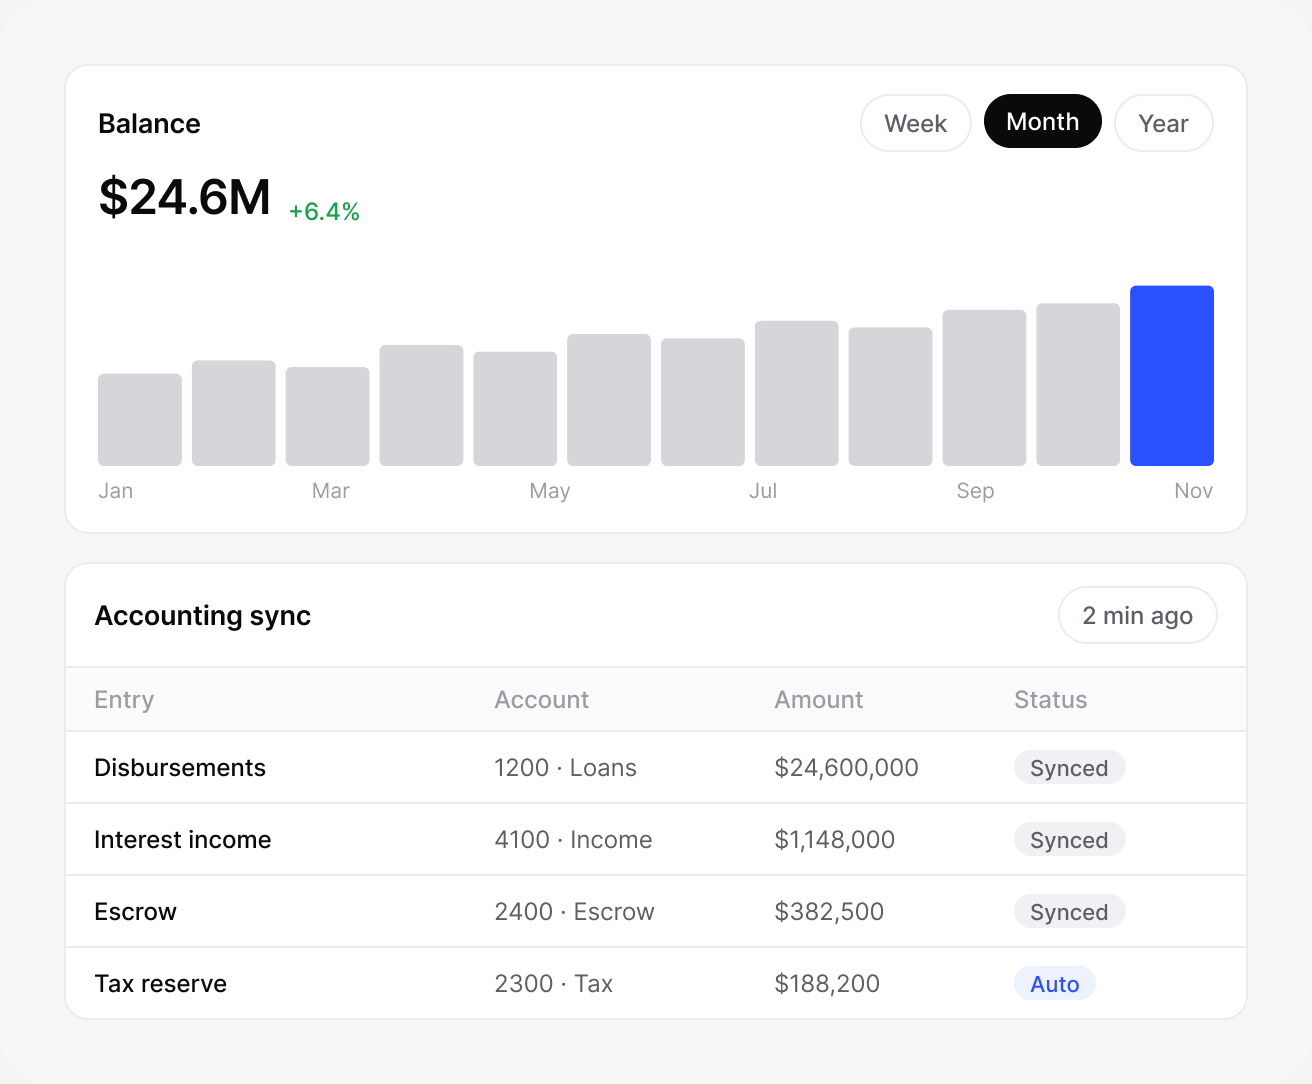The width and height of the screenshot is (1312, 1084).
Task: Click the bar just before November
Action: point(1078,385)
